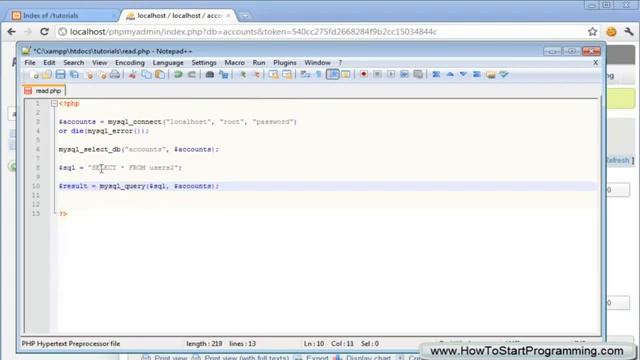Click the Replace toolbar icon
Screen dimensions: 640x360
point(224,75)
